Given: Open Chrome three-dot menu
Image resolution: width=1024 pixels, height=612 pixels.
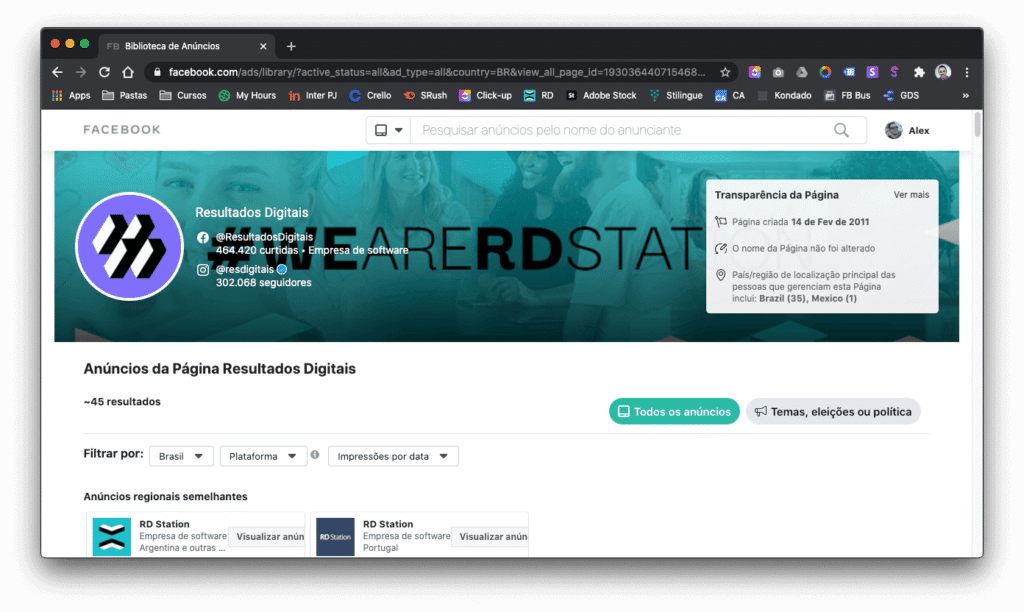Looking at the screenshot, I should (967, 72).
